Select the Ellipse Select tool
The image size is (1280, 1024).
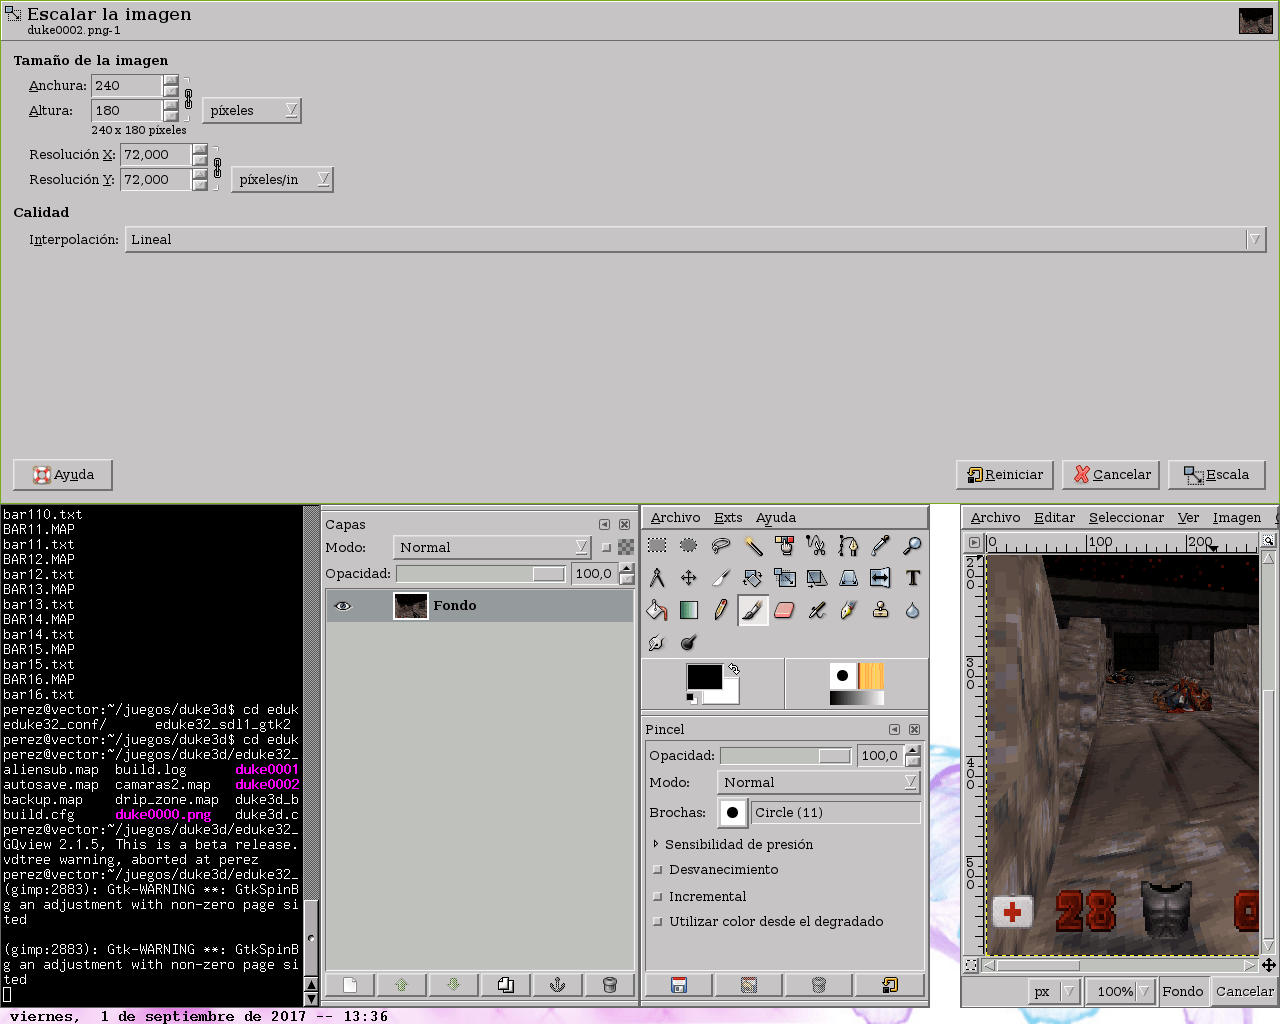tap(689, 546)
